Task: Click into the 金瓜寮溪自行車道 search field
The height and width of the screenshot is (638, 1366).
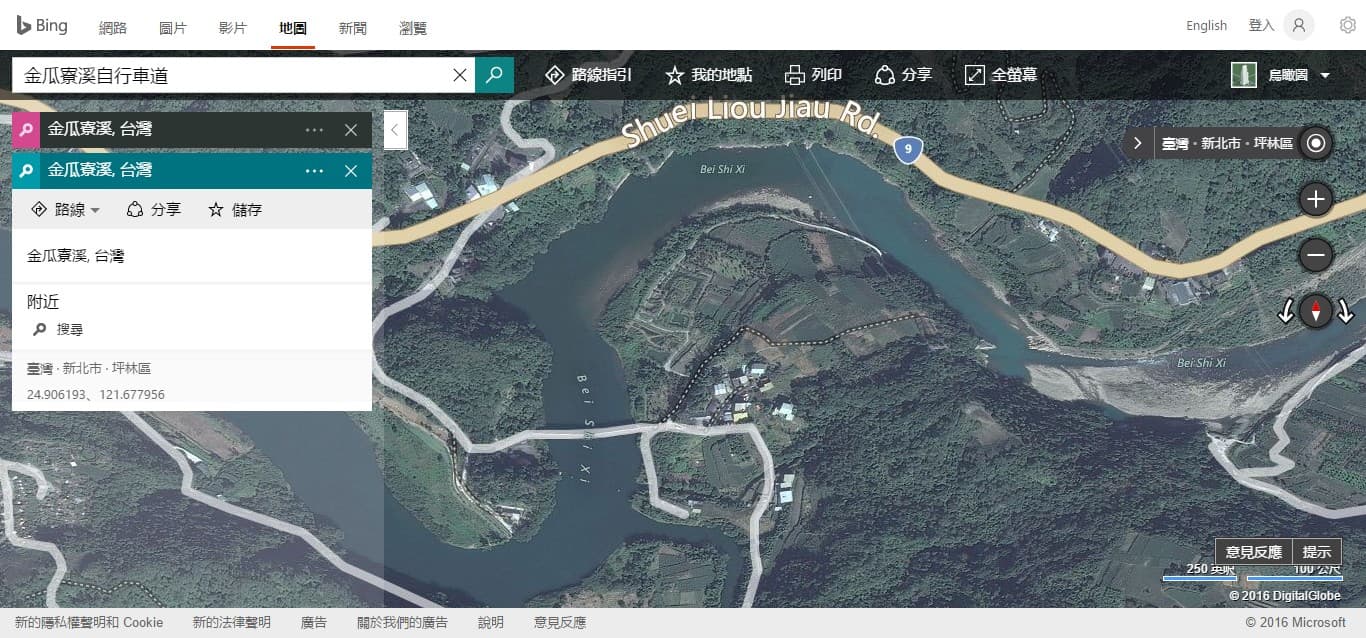Action: 230,75
